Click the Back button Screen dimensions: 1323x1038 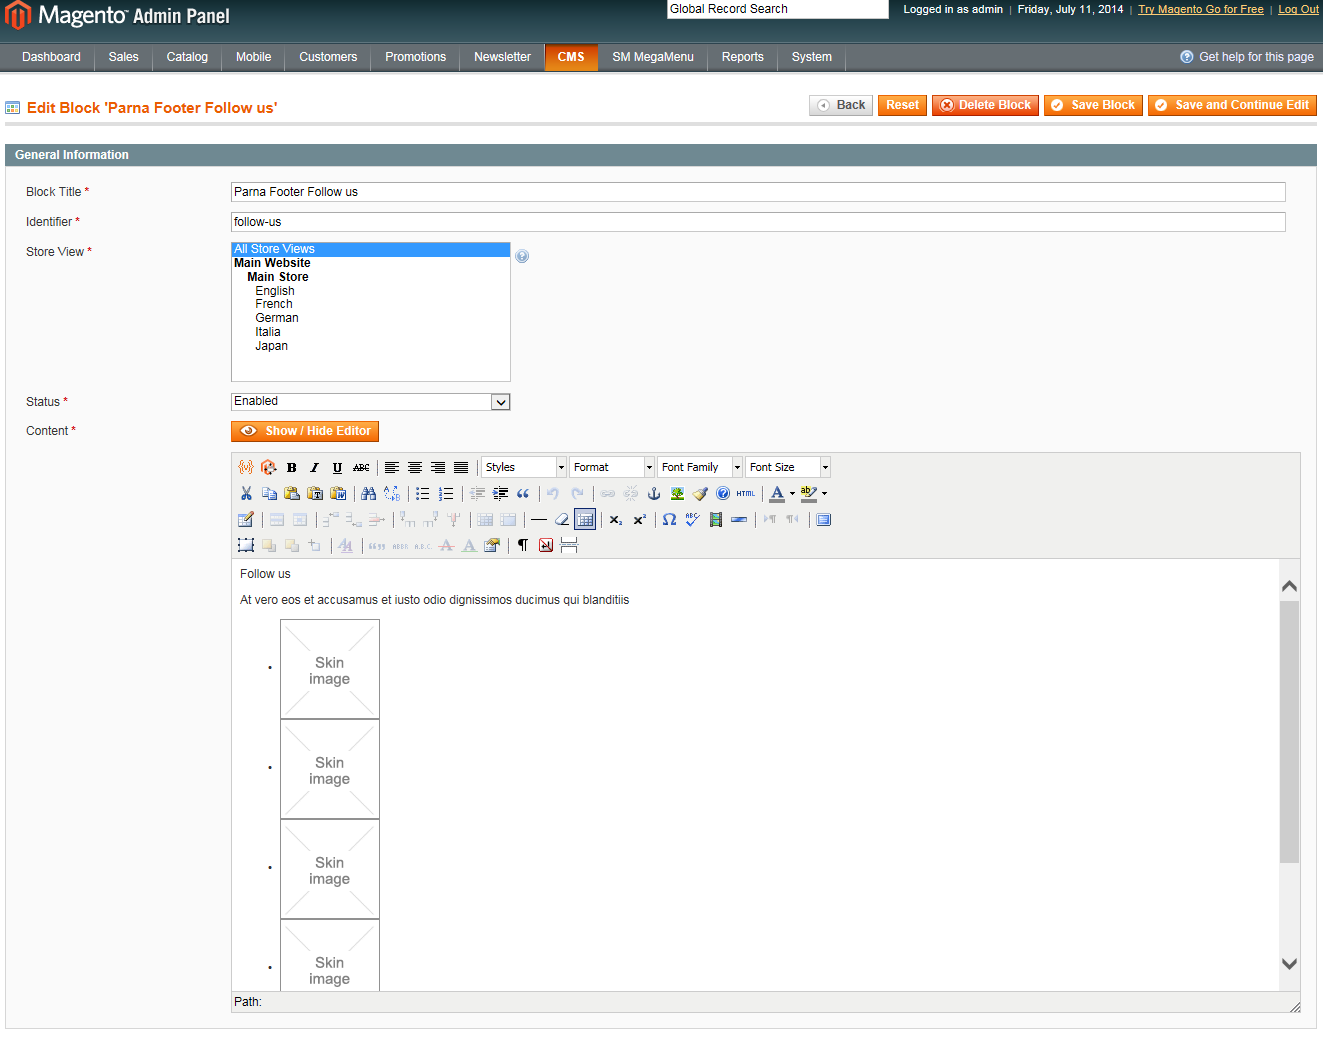841,105
